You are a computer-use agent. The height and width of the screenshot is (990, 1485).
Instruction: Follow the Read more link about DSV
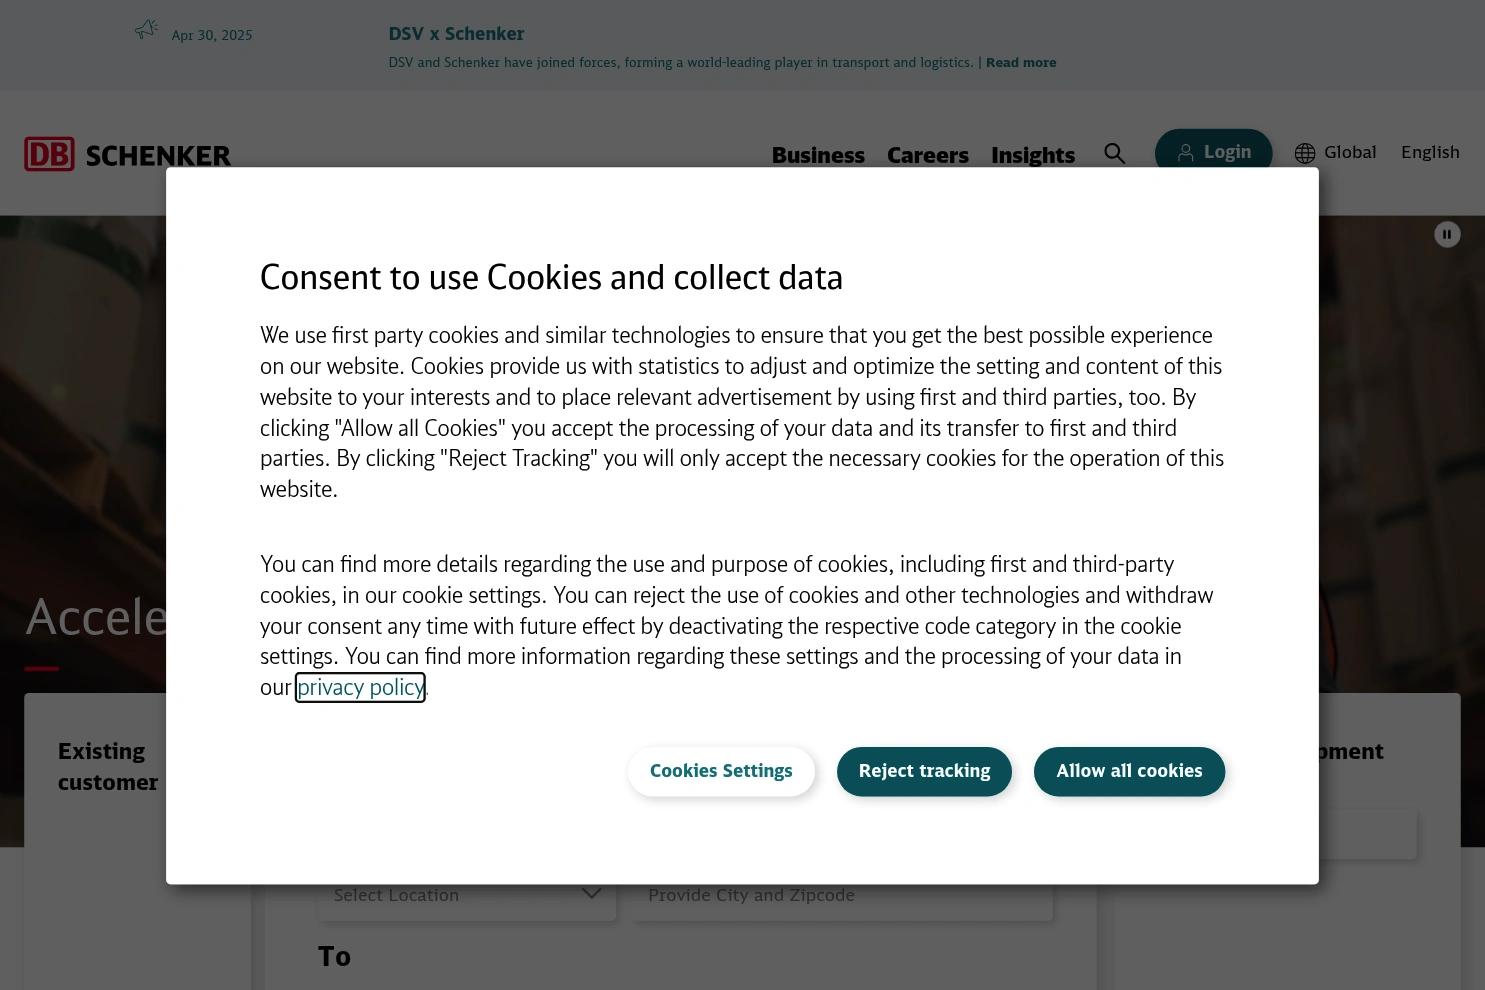tap(1021, 62)
